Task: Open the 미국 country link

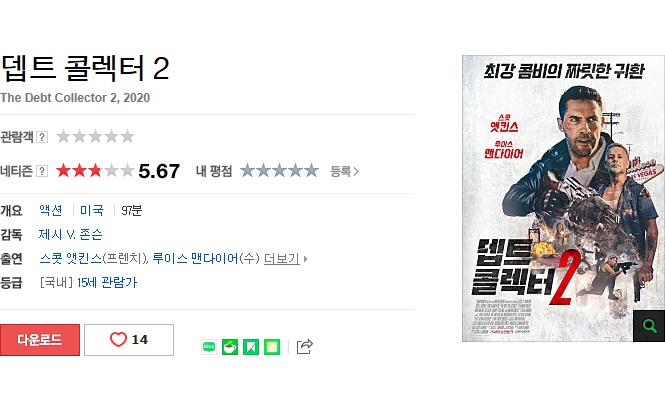Action: coord(92,210)
